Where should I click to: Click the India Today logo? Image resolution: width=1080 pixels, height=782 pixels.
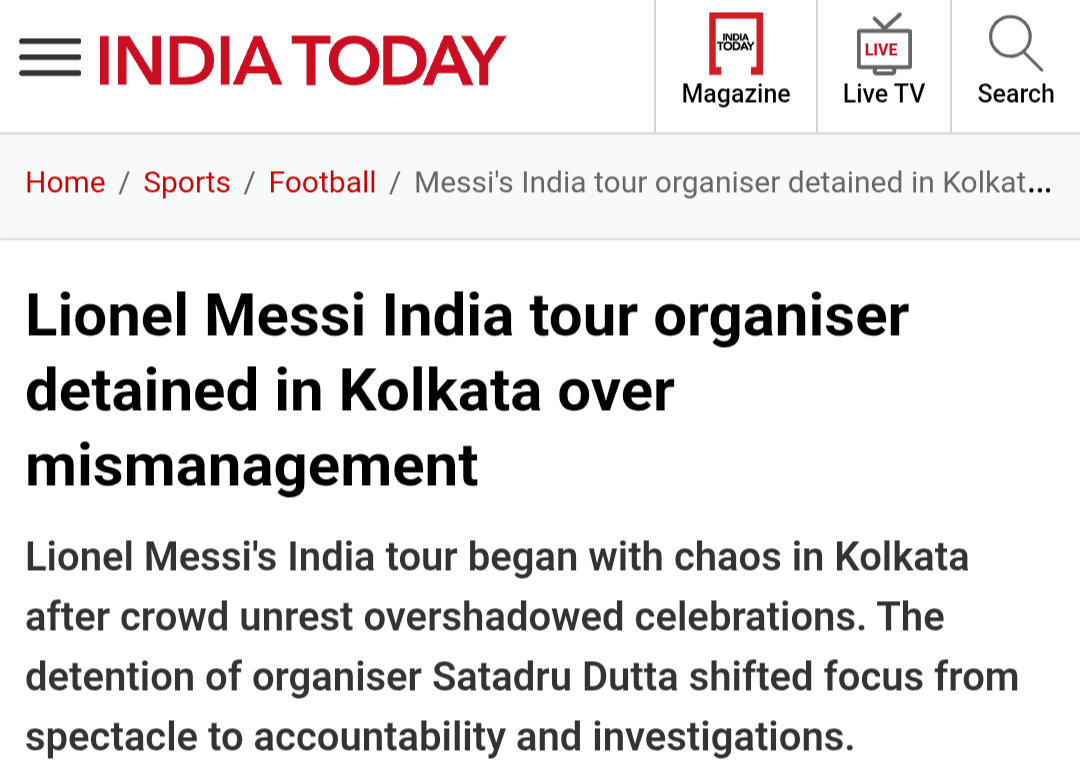301,60
